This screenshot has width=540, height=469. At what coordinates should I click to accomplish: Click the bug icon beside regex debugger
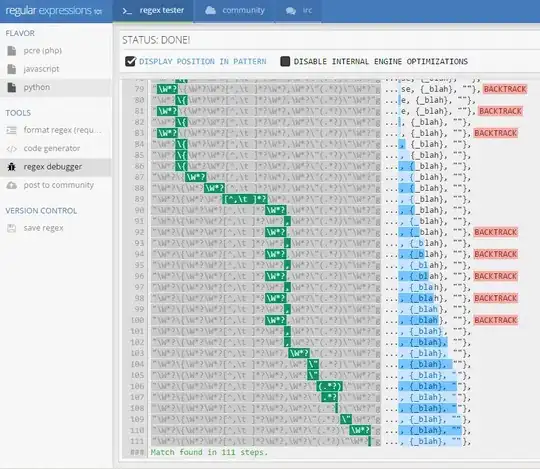click(x=12, y=167)
